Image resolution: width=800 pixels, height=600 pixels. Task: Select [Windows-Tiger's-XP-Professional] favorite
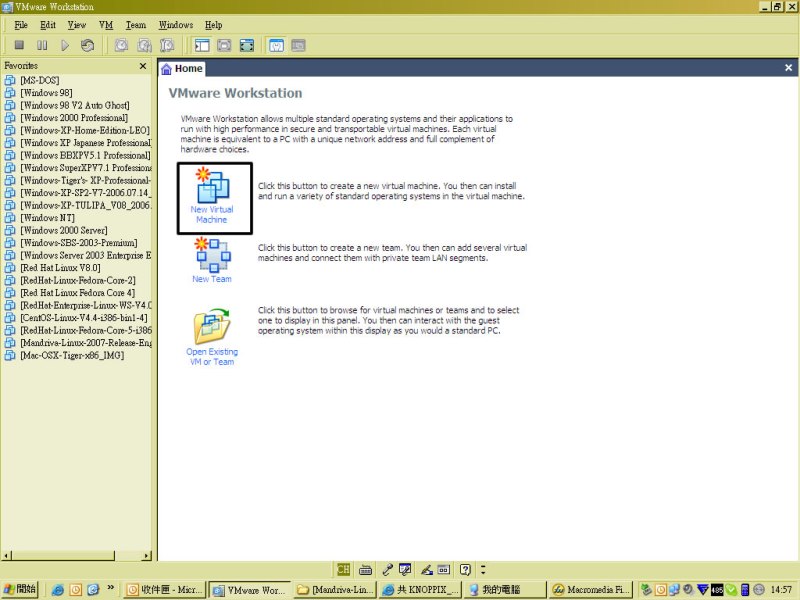click(85, 180)
